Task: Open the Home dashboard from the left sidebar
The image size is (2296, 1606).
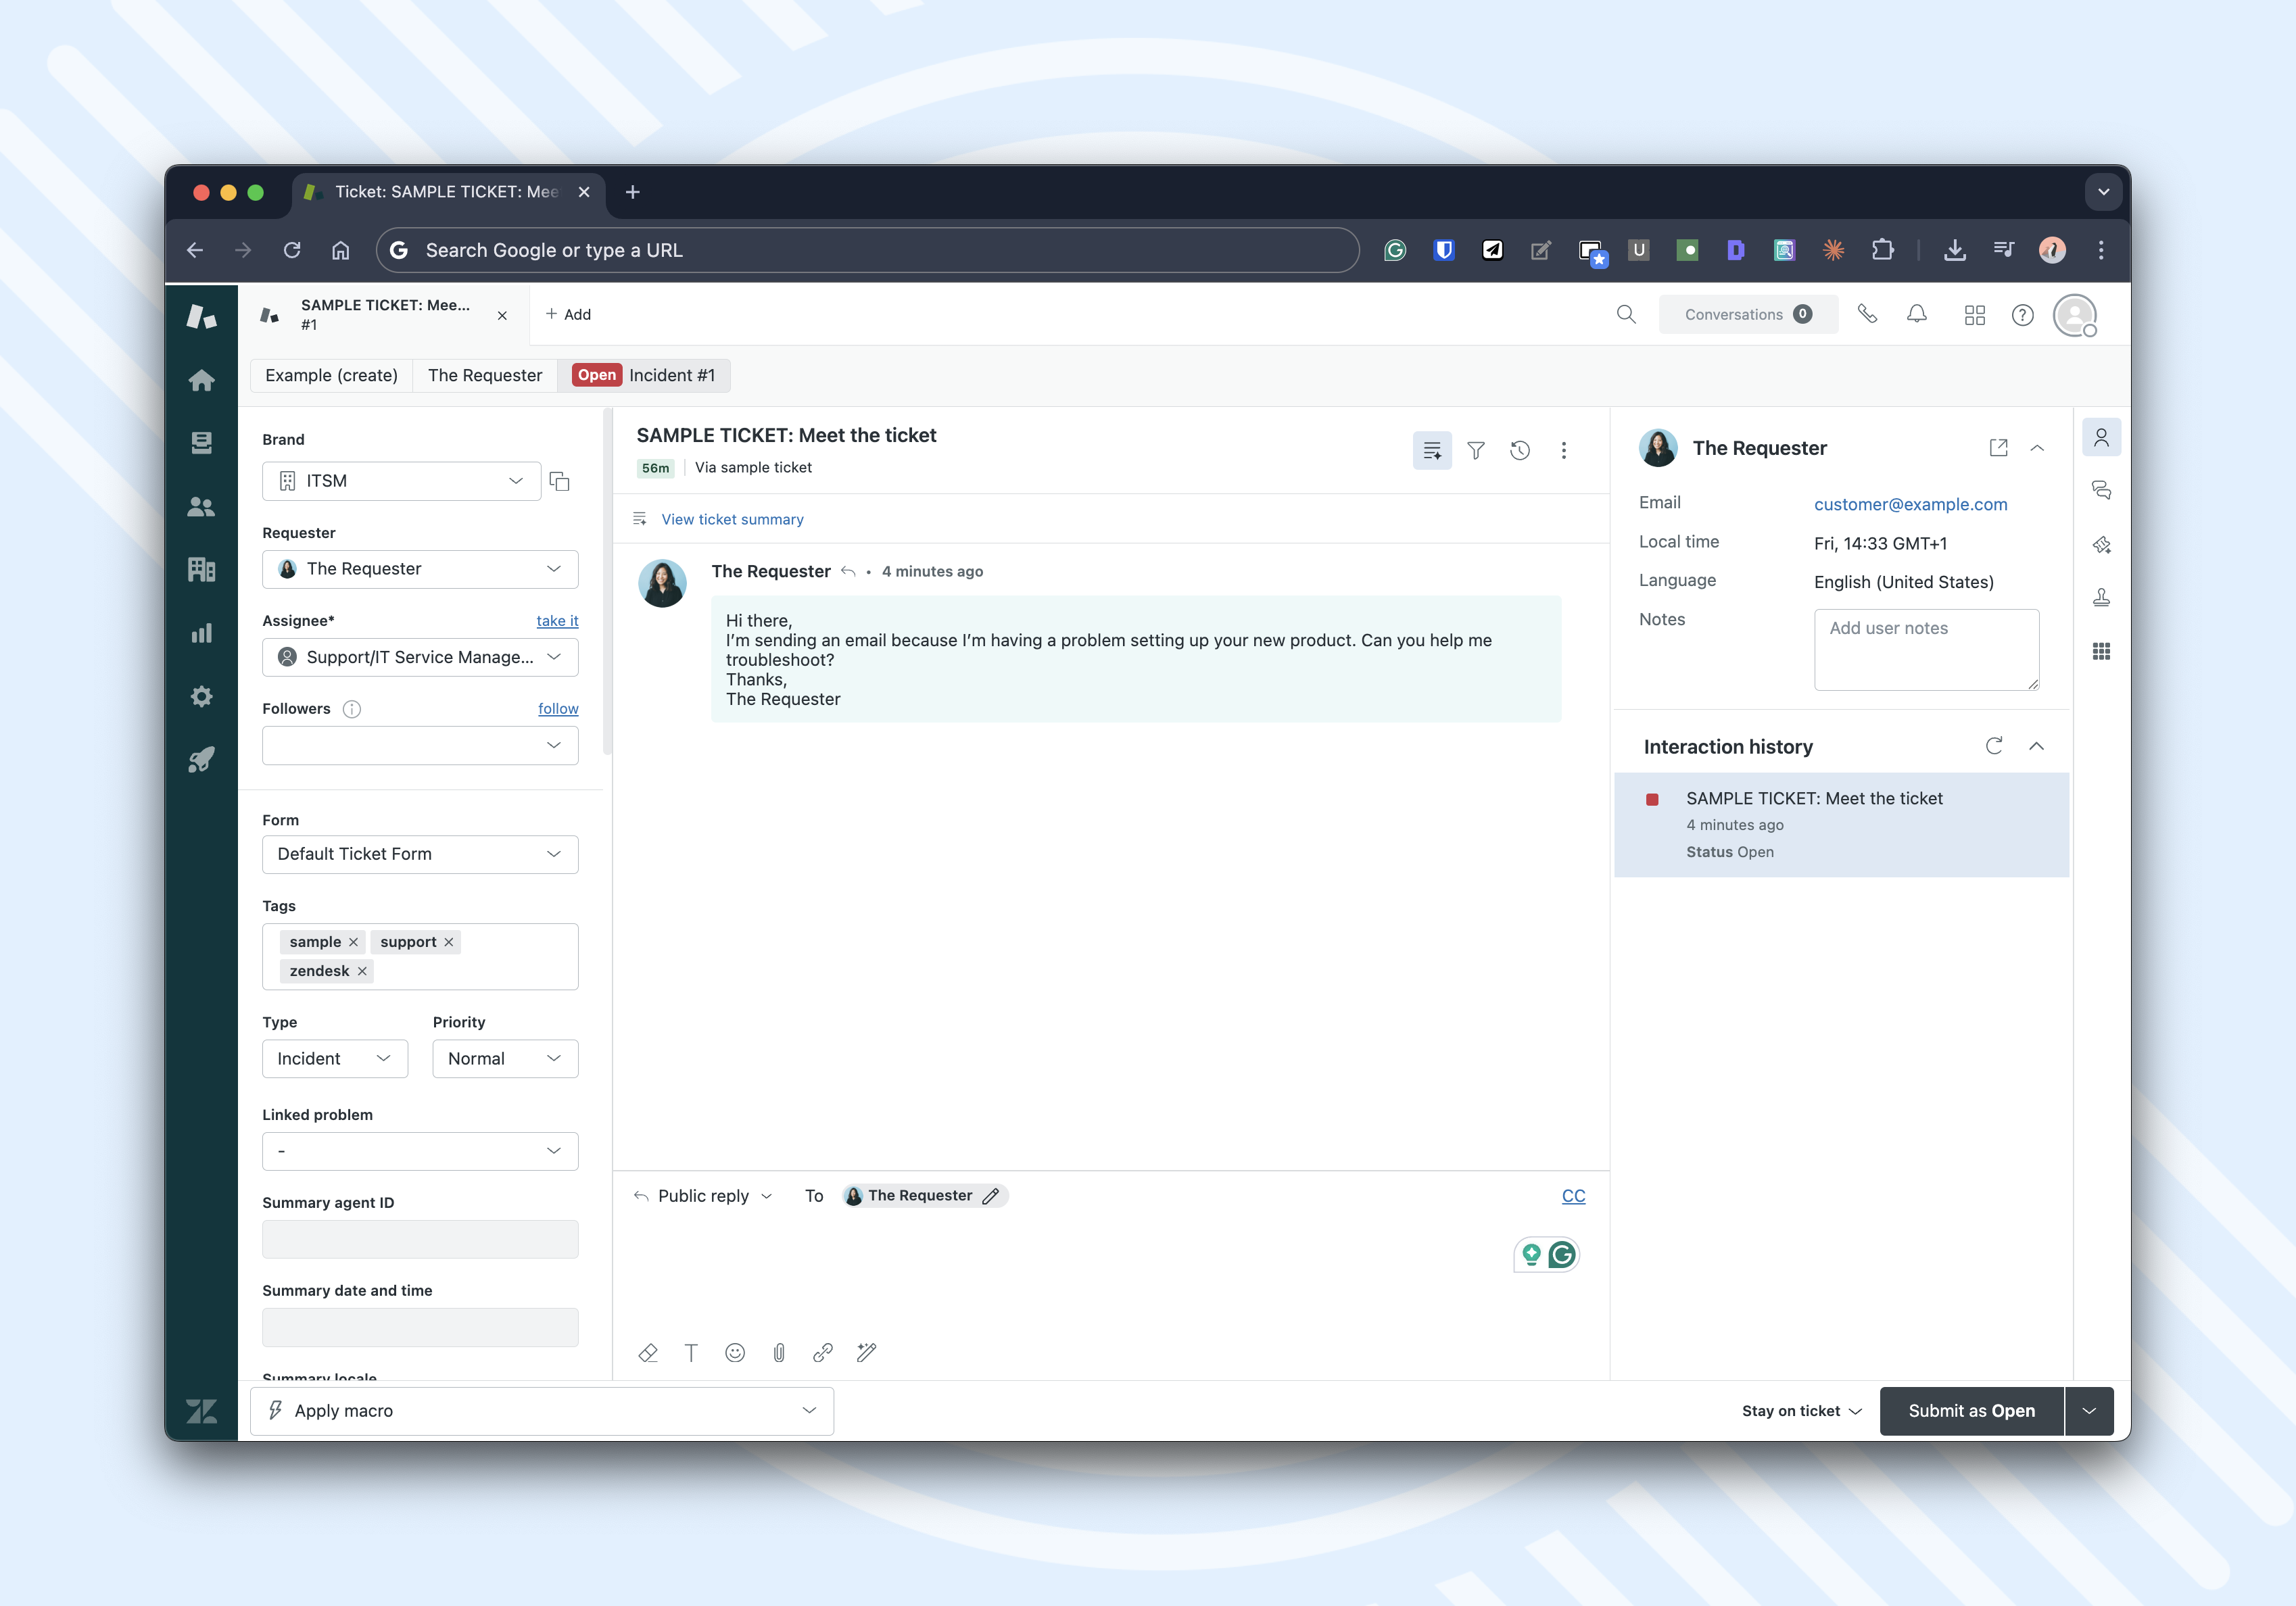Action: coord(202,380)
